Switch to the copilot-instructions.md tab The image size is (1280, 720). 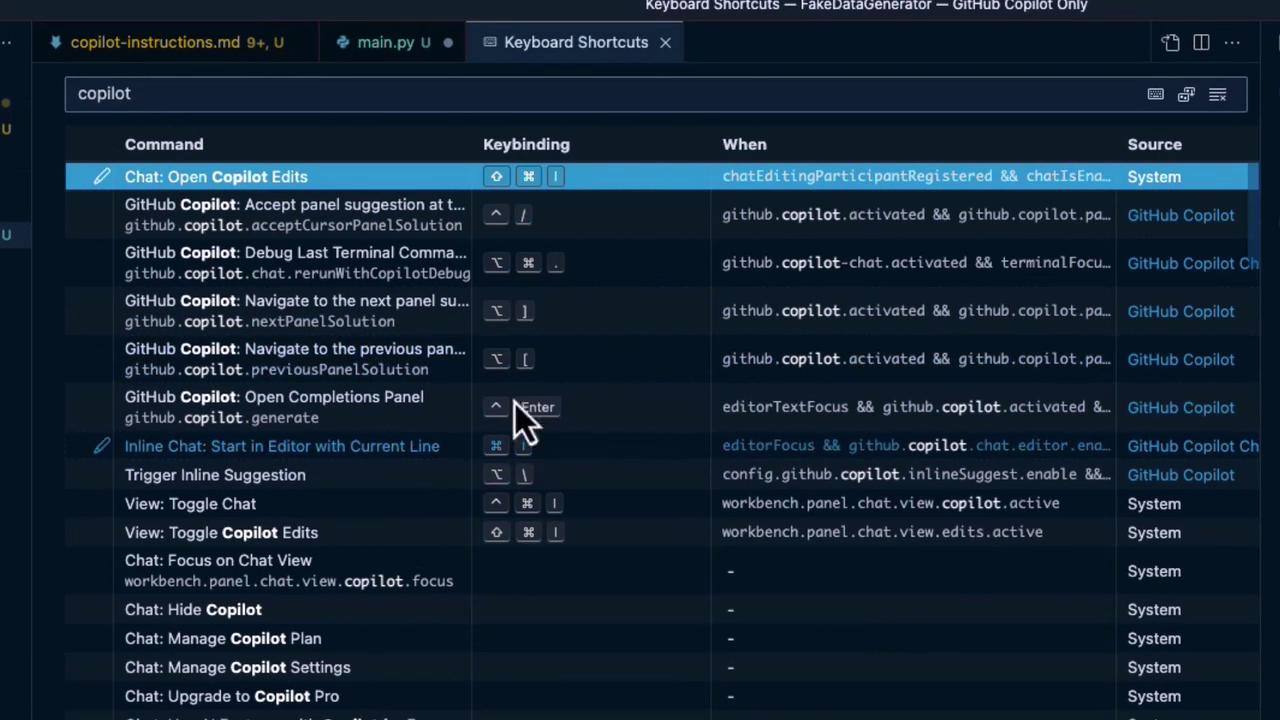click(169, 42)
